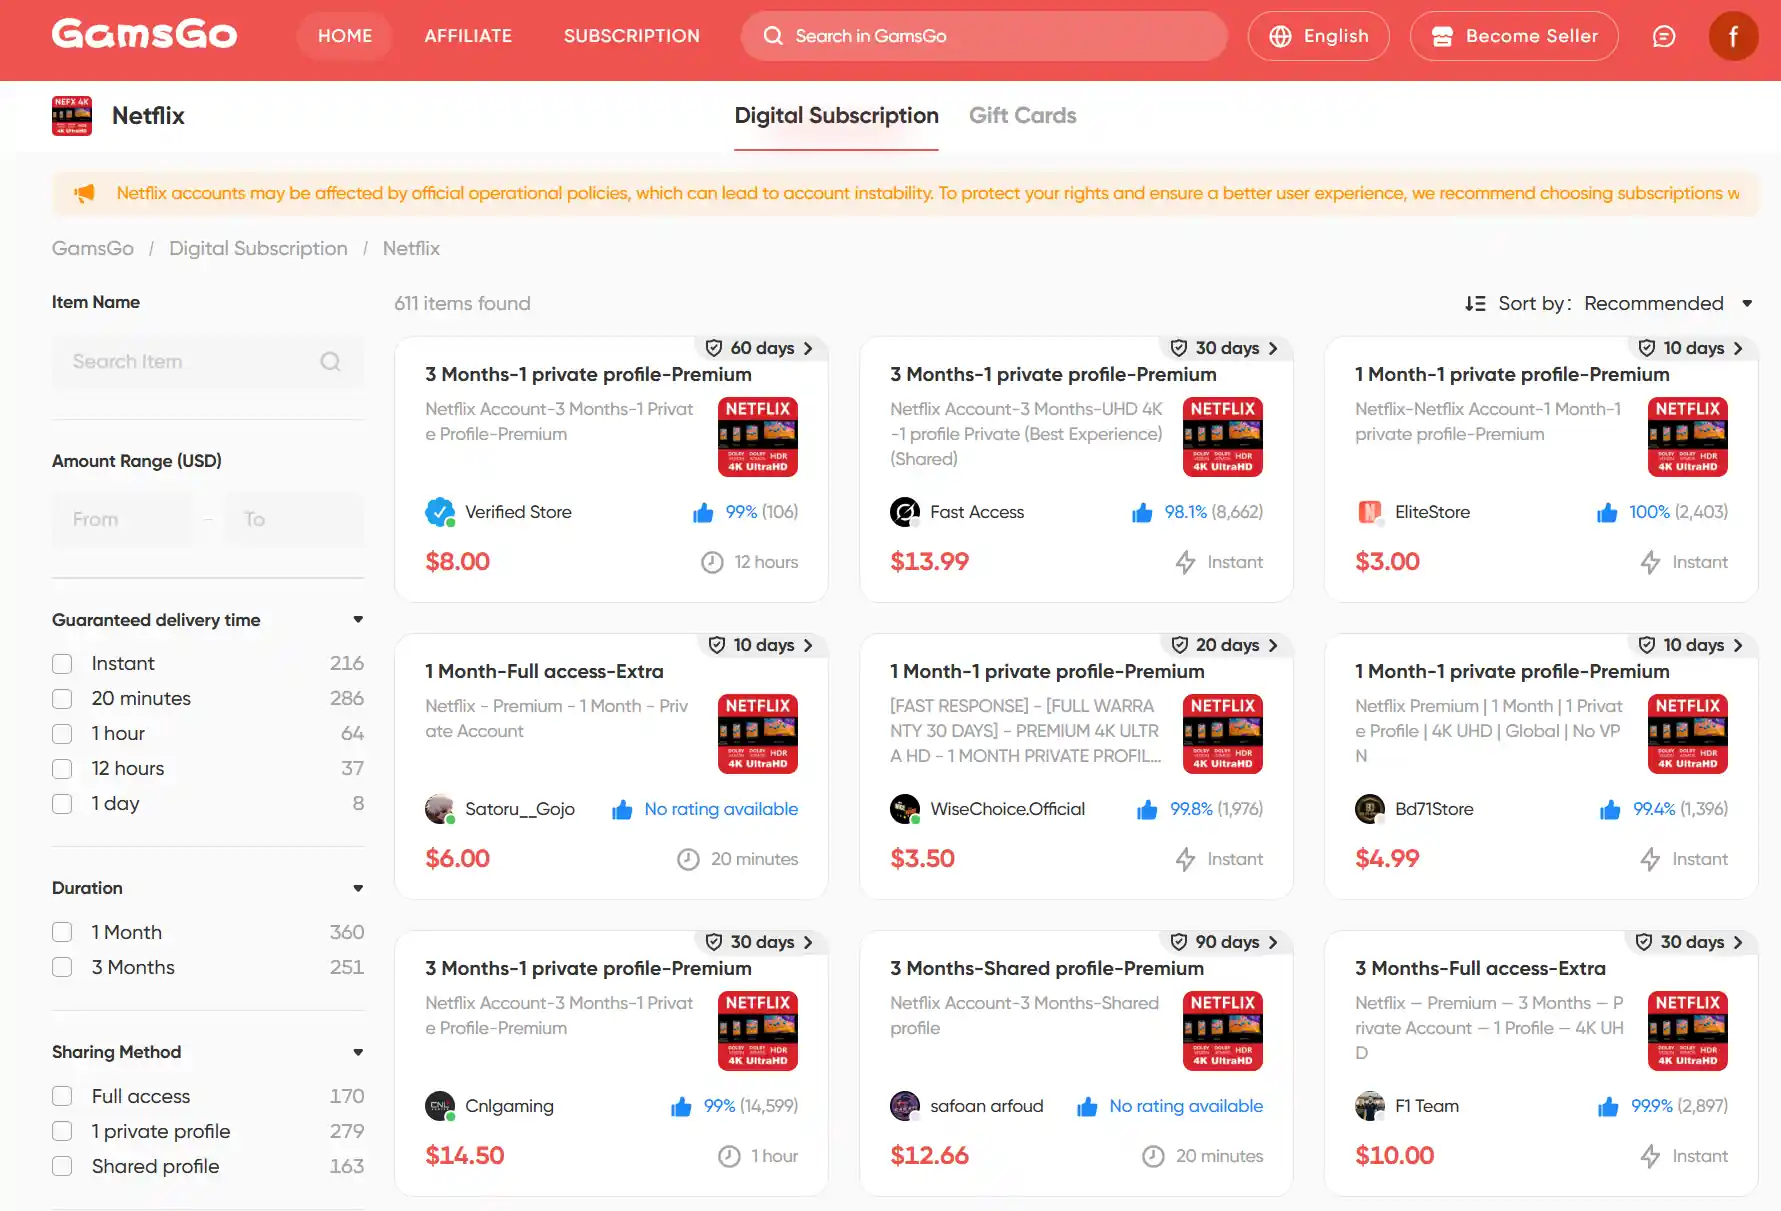Click Netflix thumbnail on $13.99 listing
1781x1211 pixels.
(x=1223, y=437)
